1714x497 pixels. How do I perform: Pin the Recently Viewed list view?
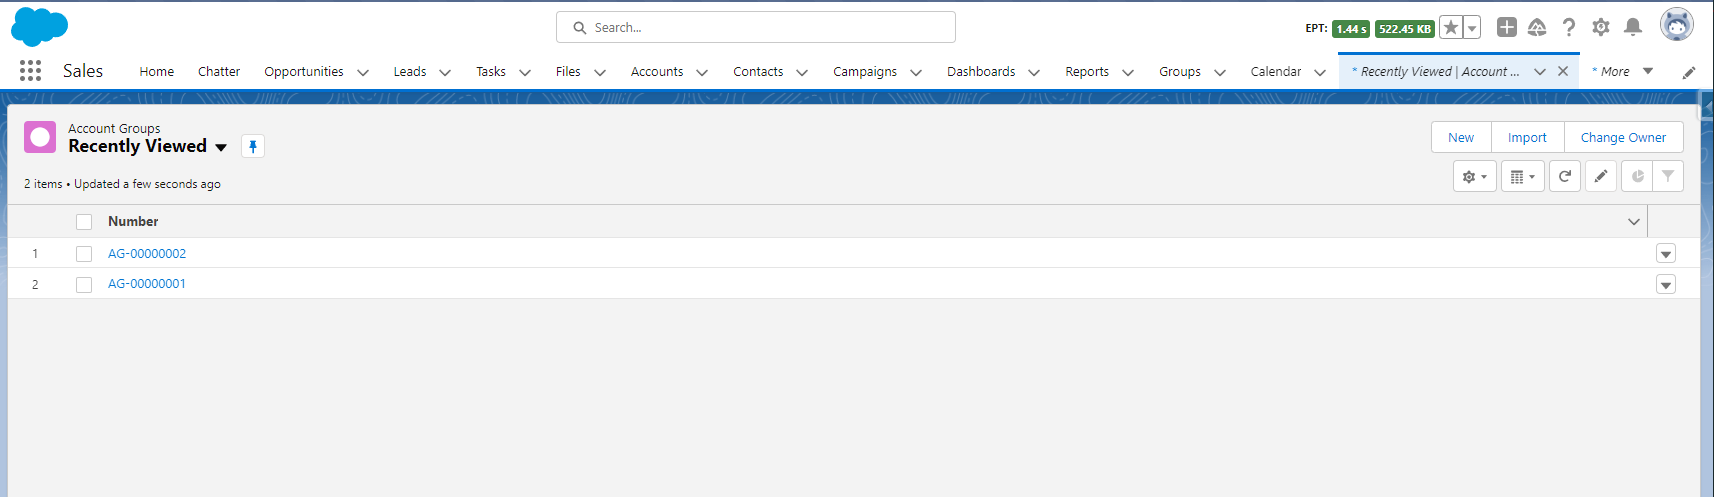click(x=253, y=147)
